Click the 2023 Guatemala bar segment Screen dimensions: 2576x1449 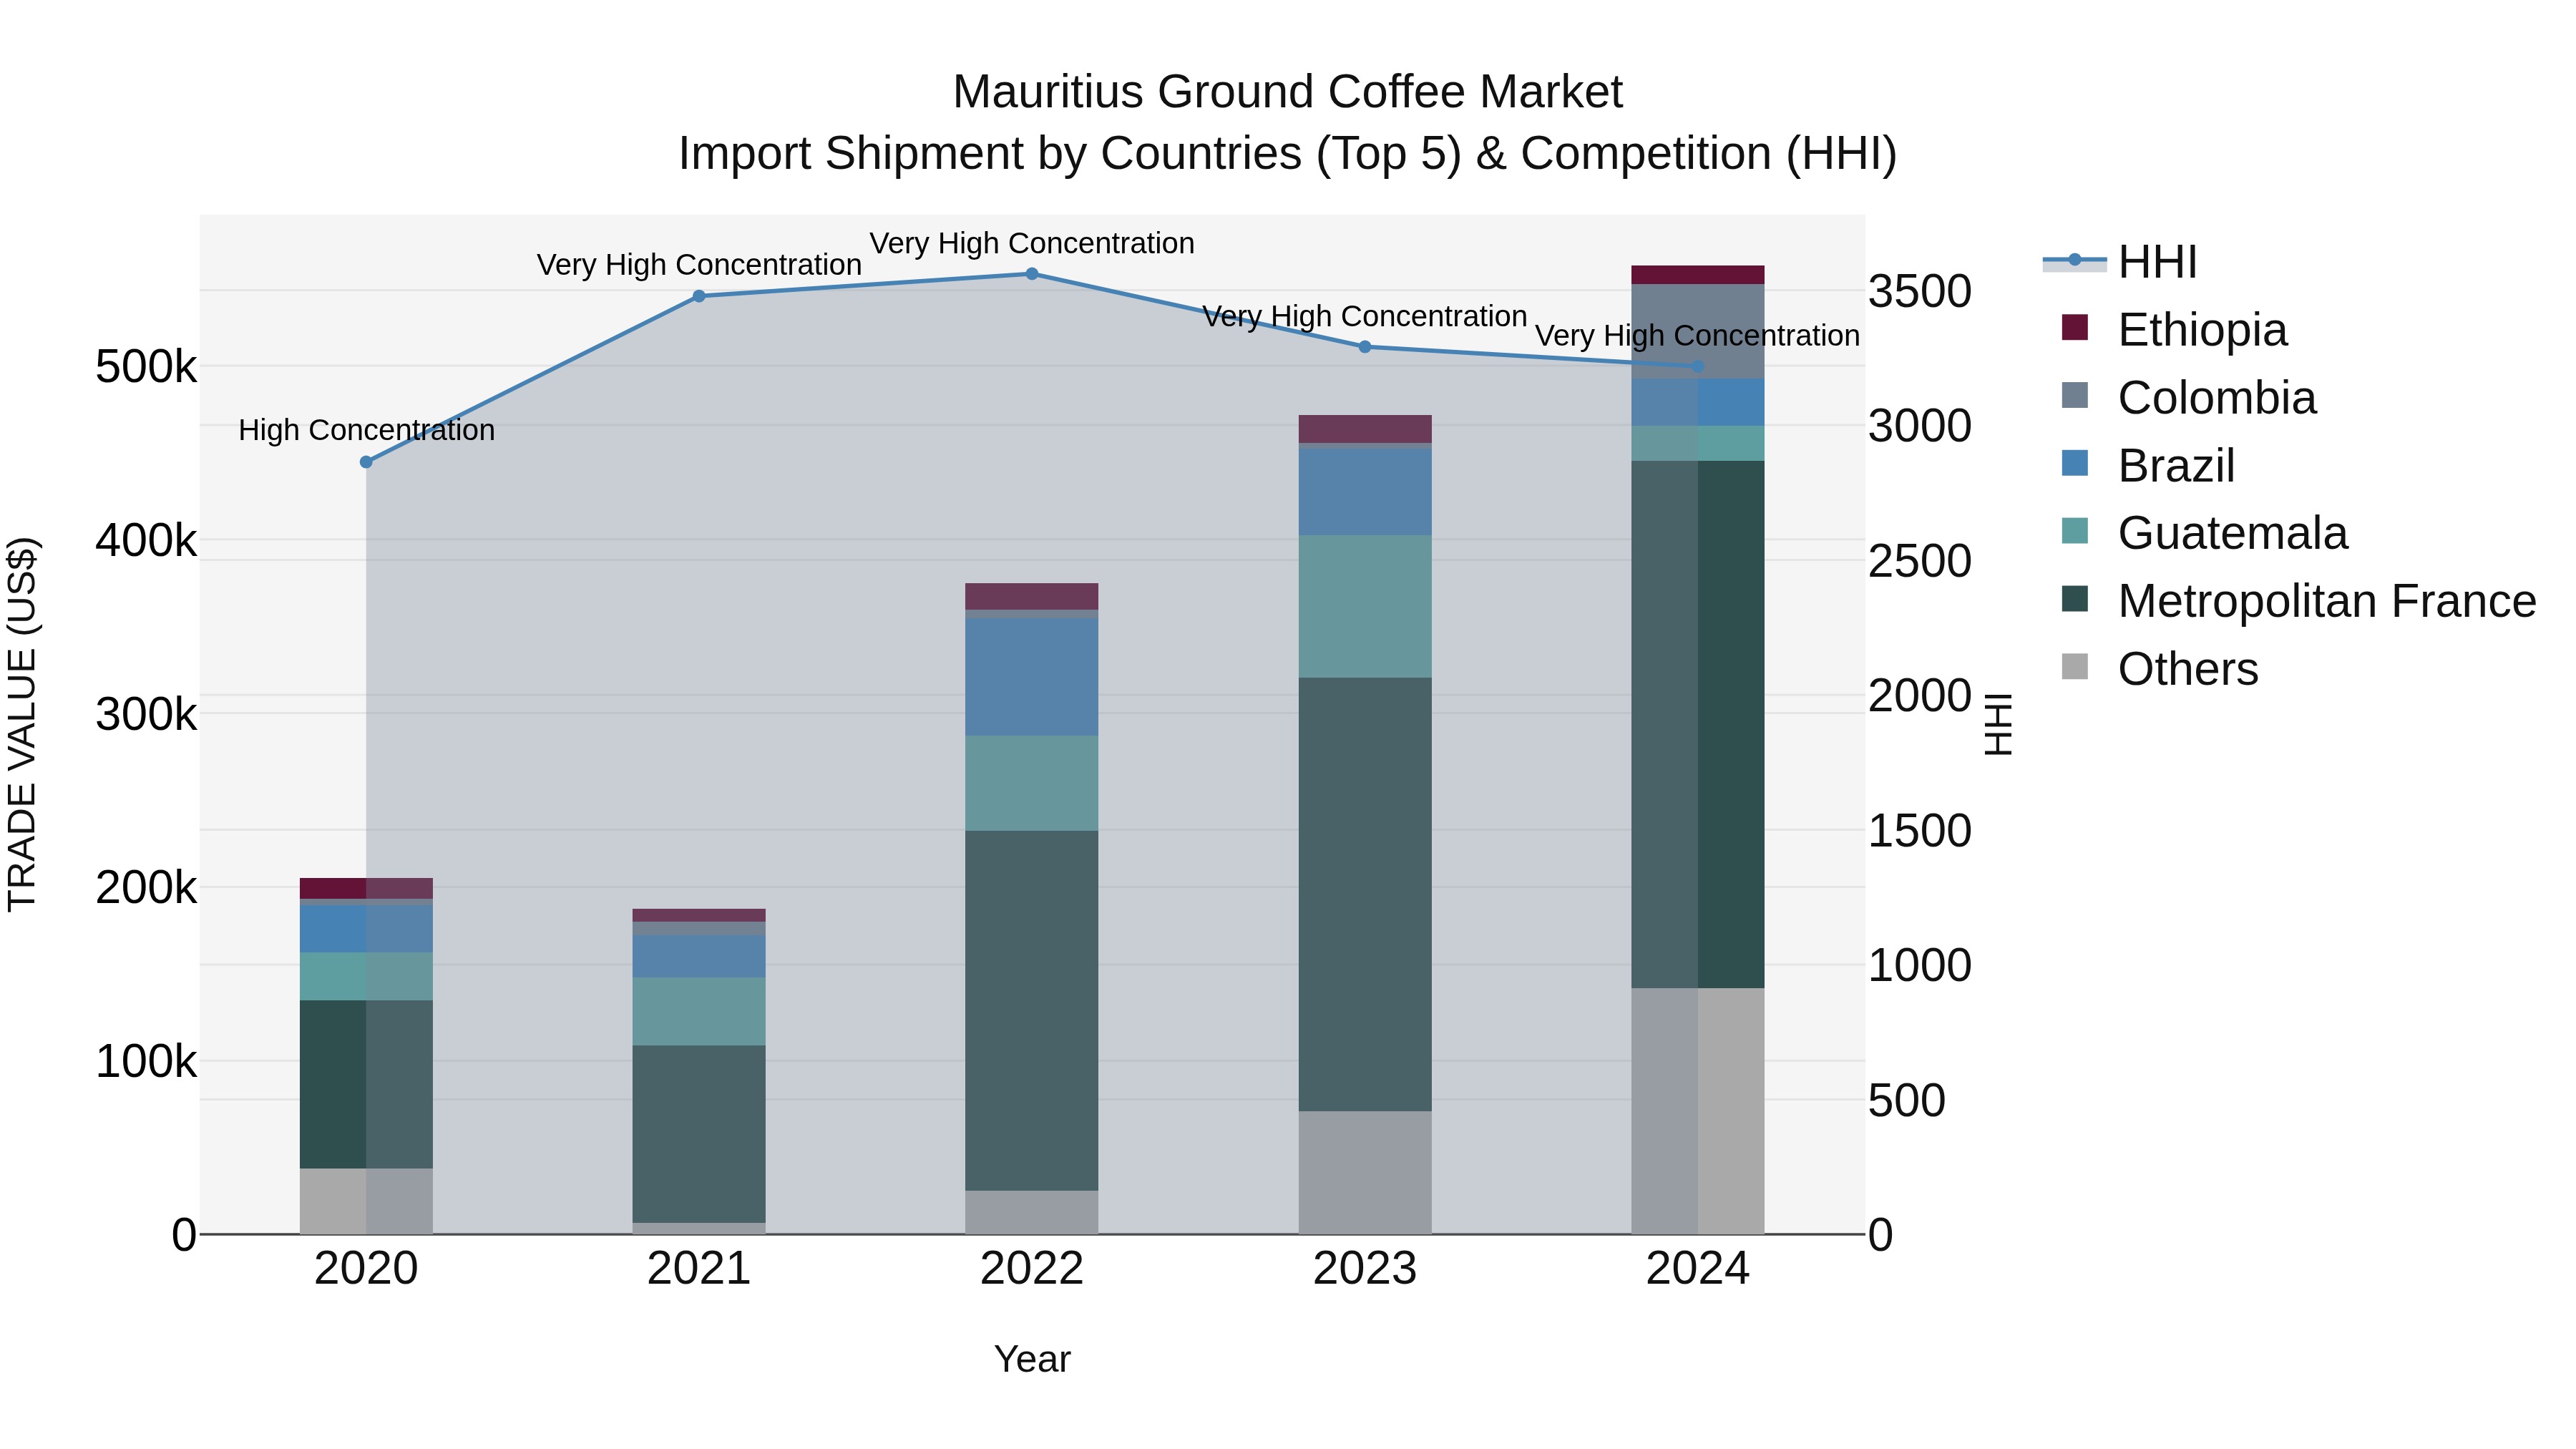pos(1365,607)
